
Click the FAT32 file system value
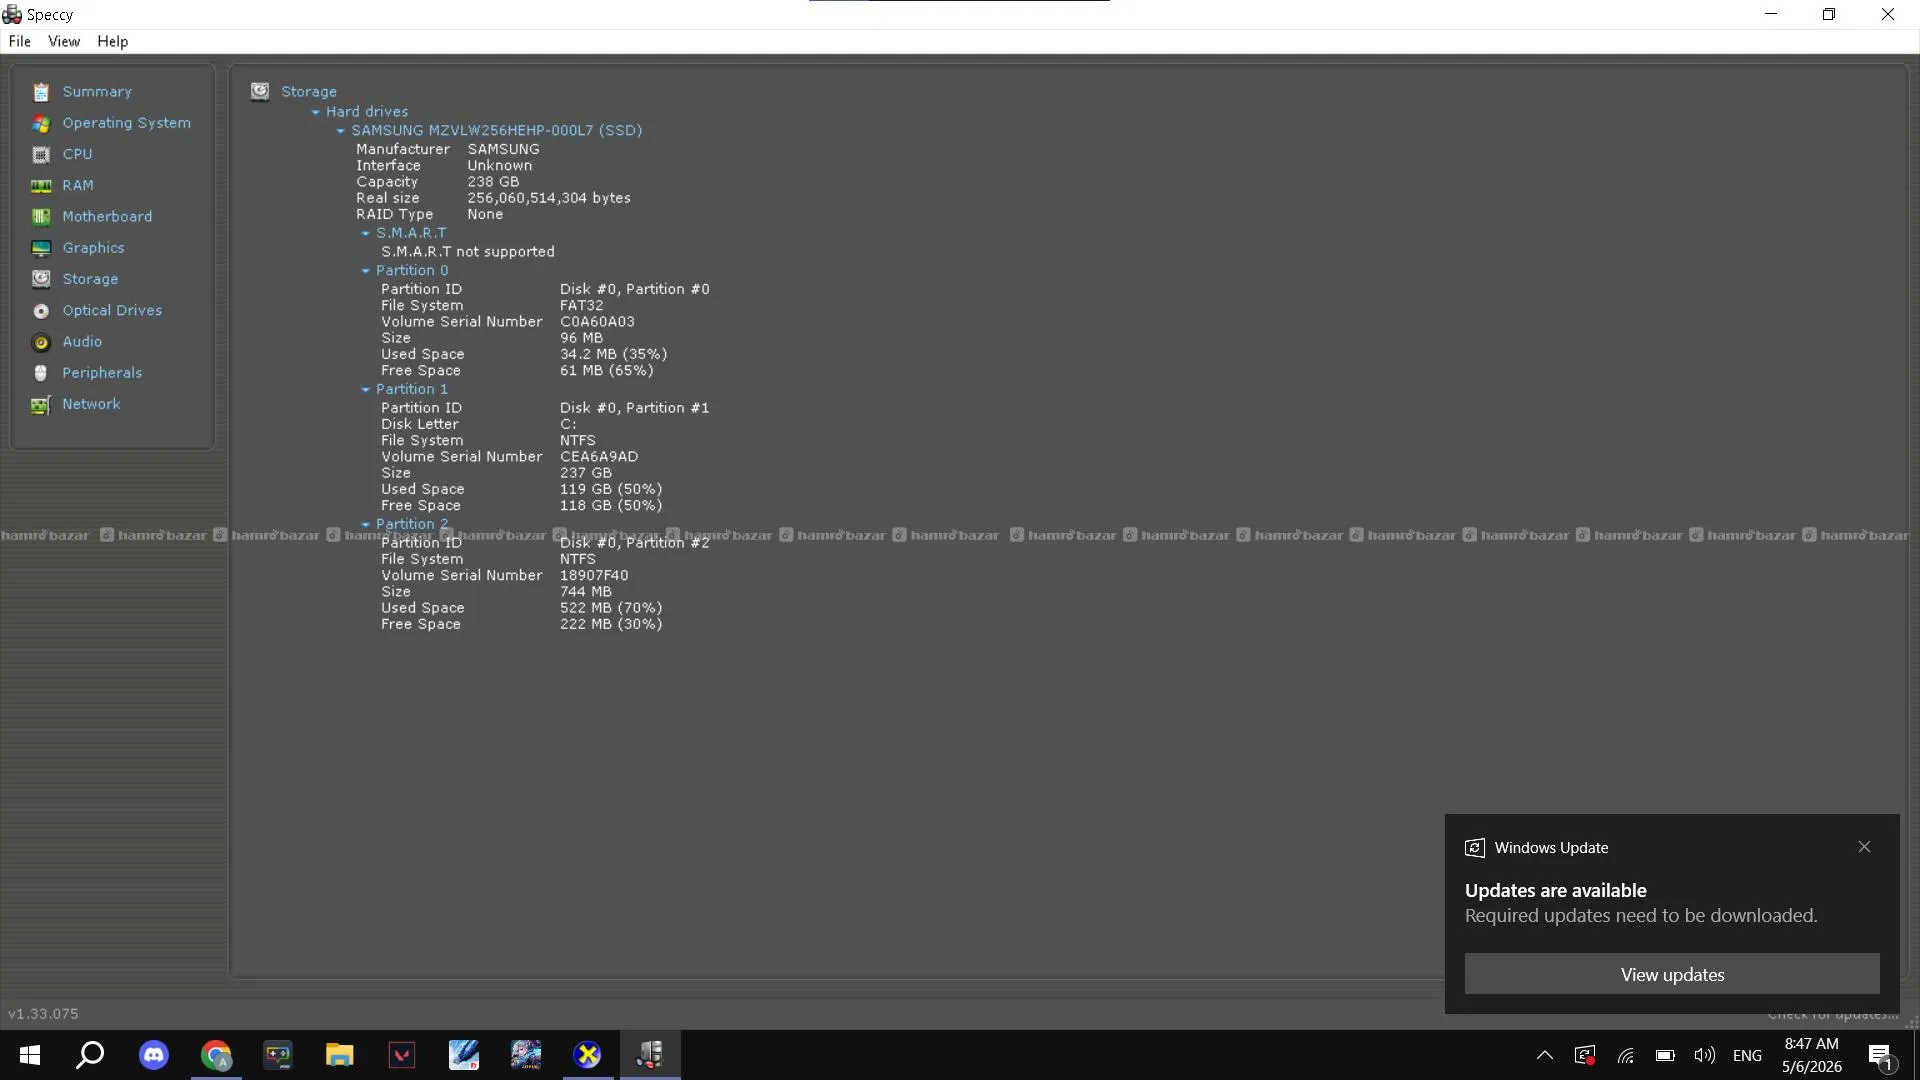[x=582, y=306]
